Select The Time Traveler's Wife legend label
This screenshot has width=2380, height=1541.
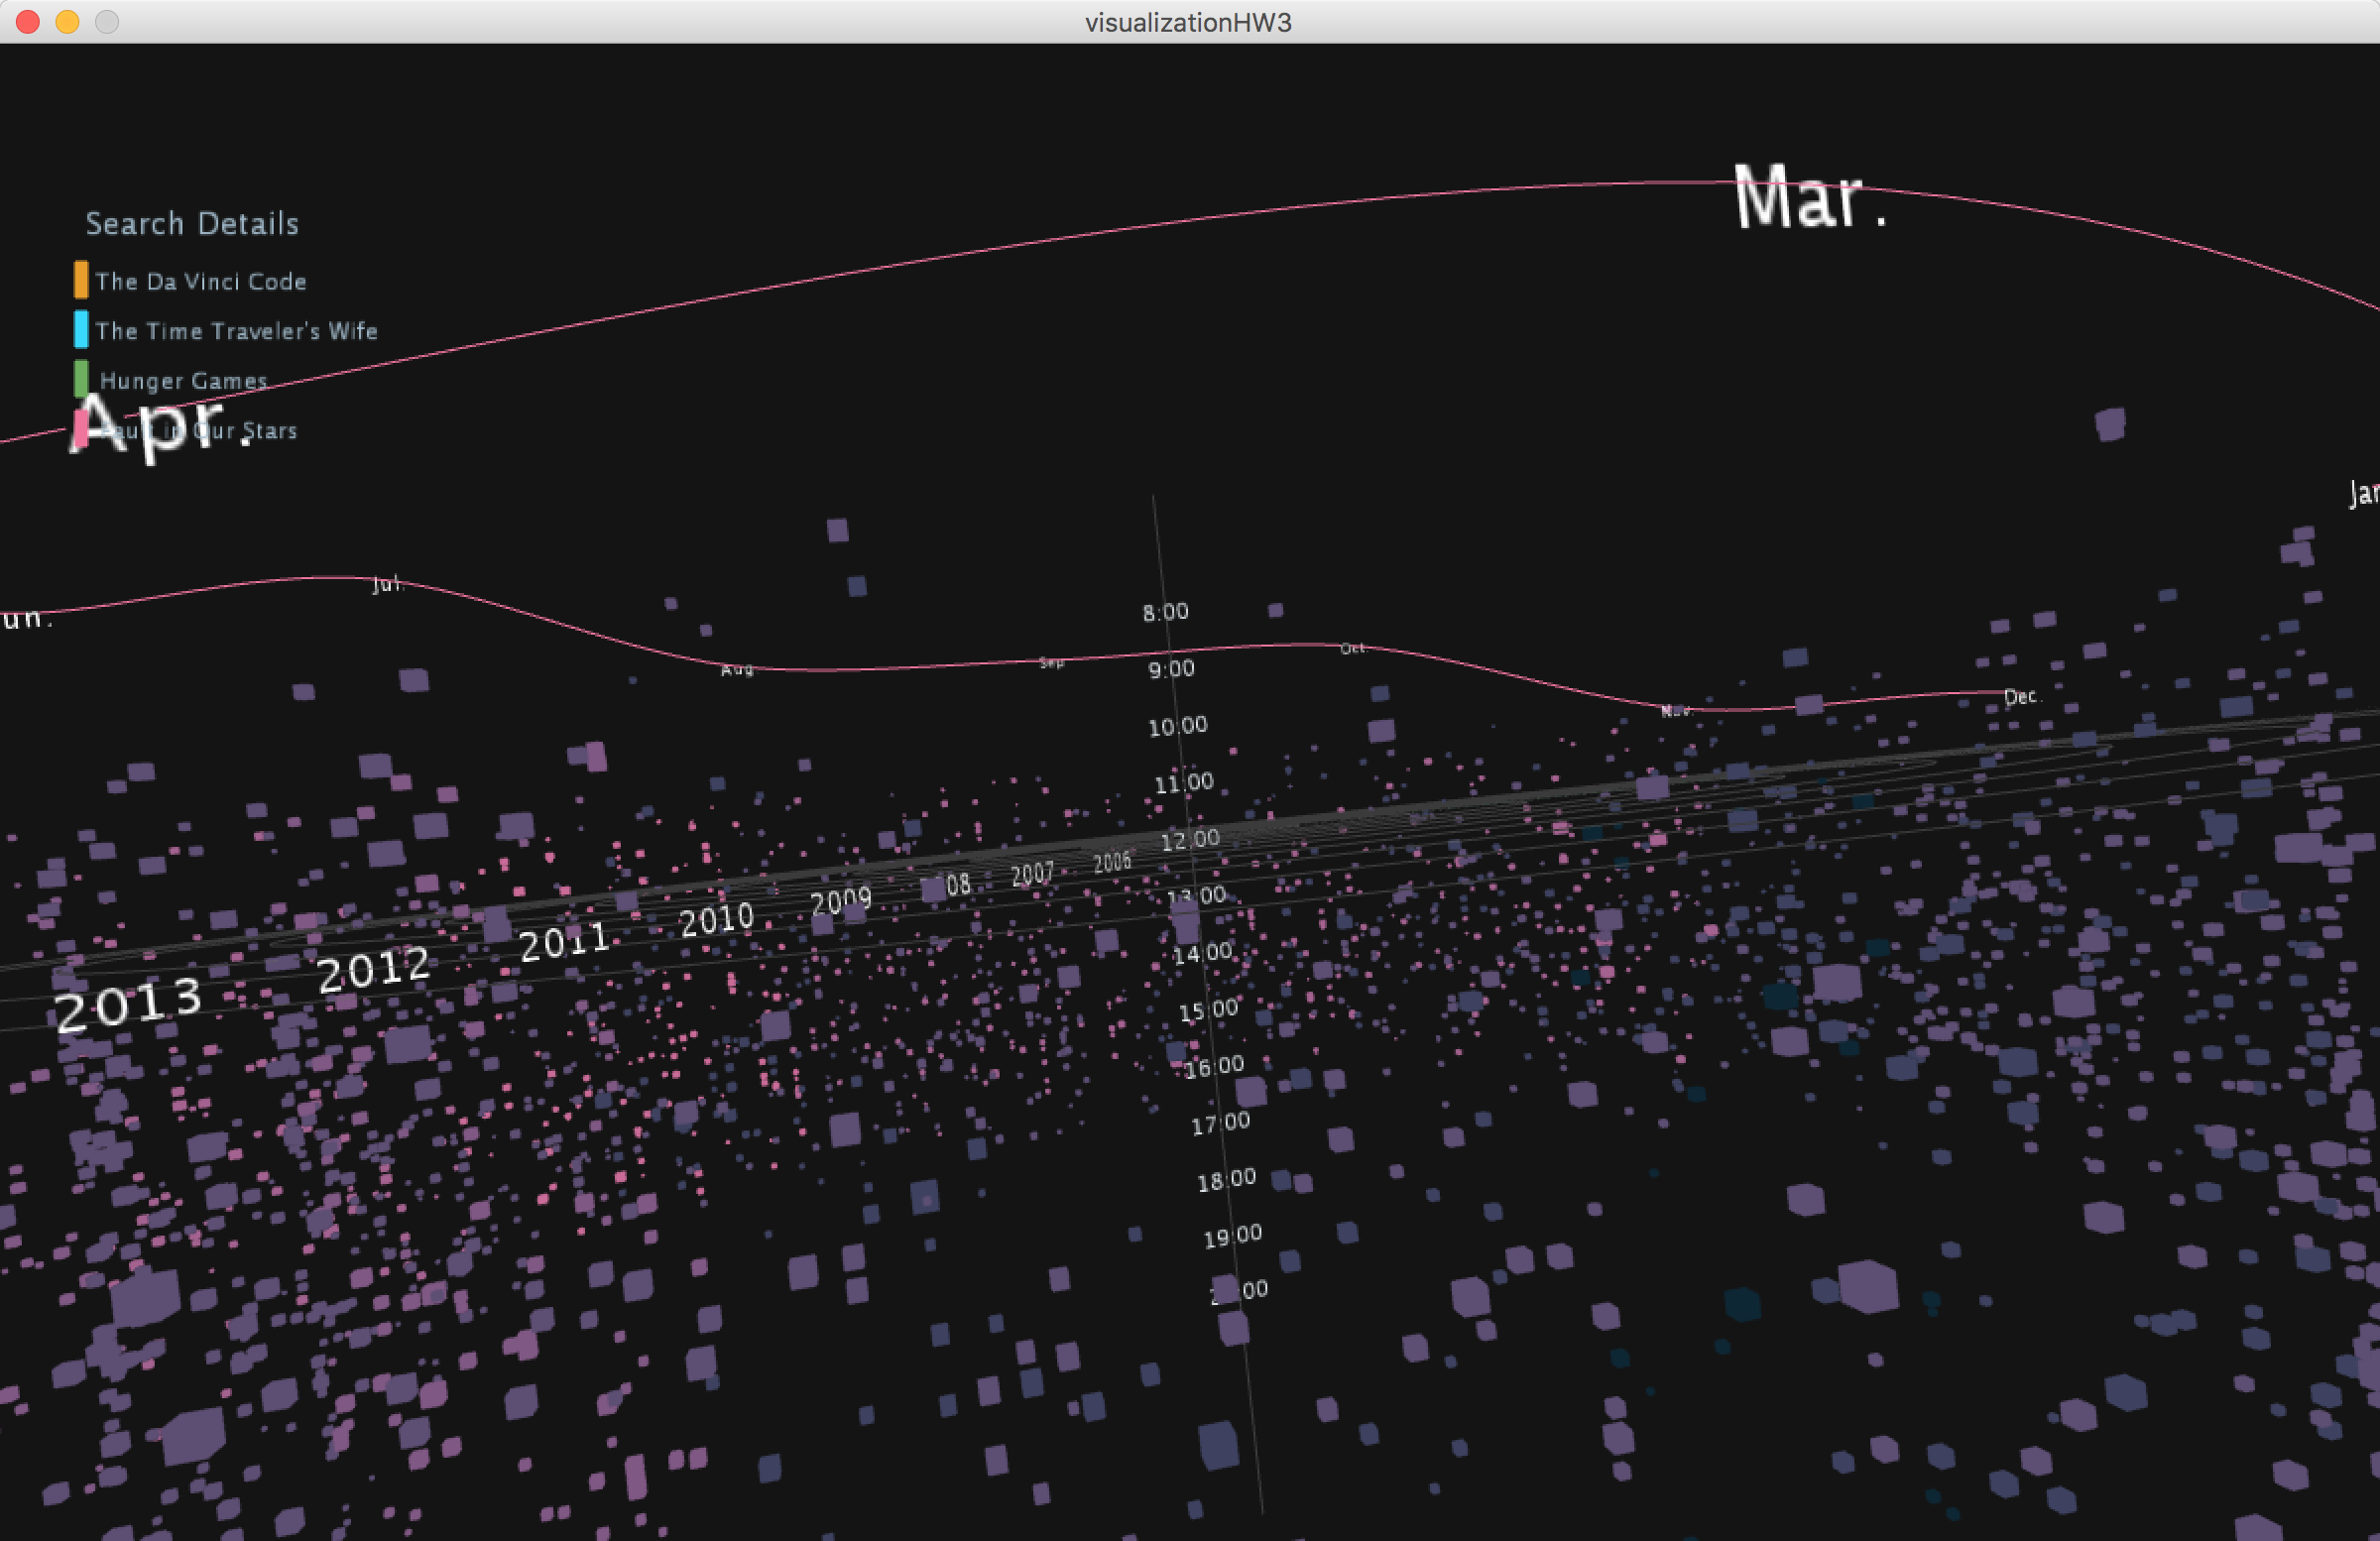237,331
